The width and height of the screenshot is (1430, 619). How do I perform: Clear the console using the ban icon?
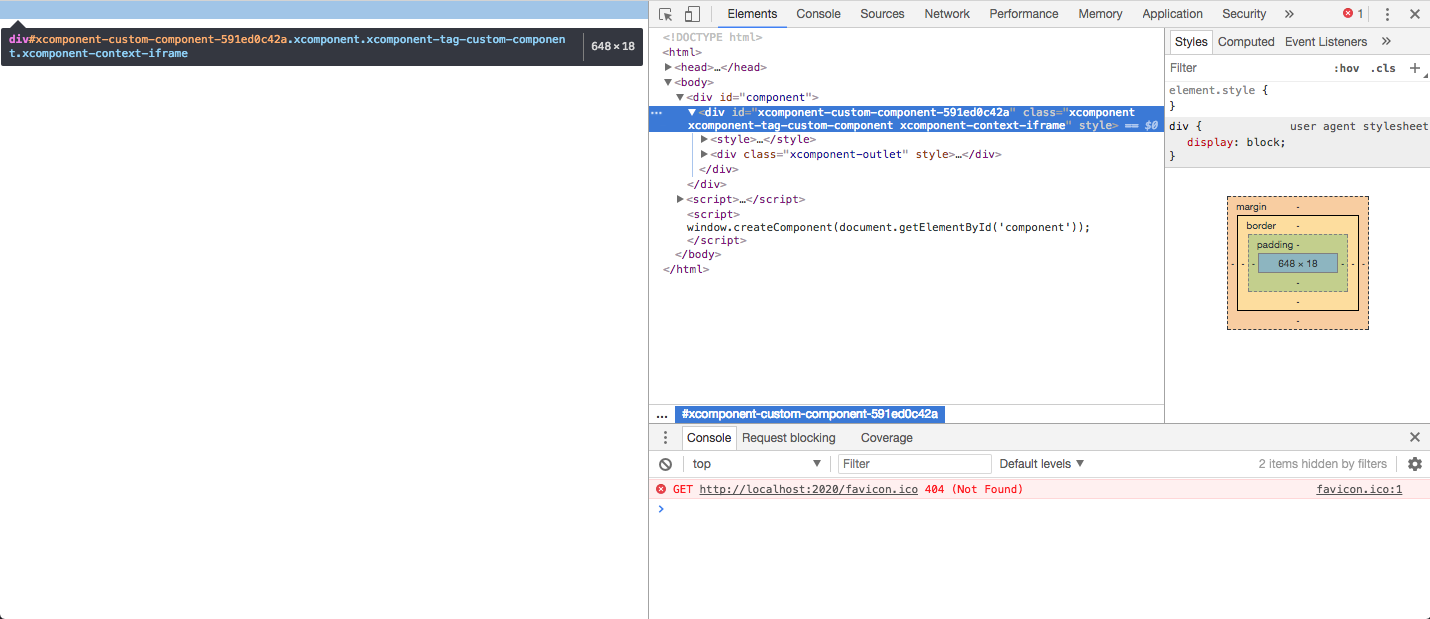662,463
